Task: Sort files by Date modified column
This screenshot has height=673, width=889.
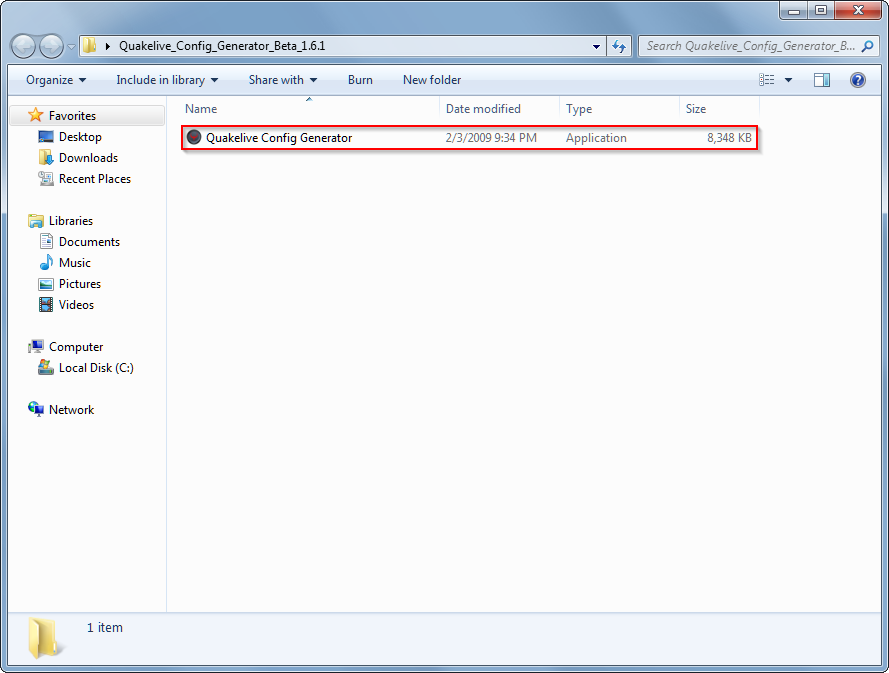Action: click(483, 109)
